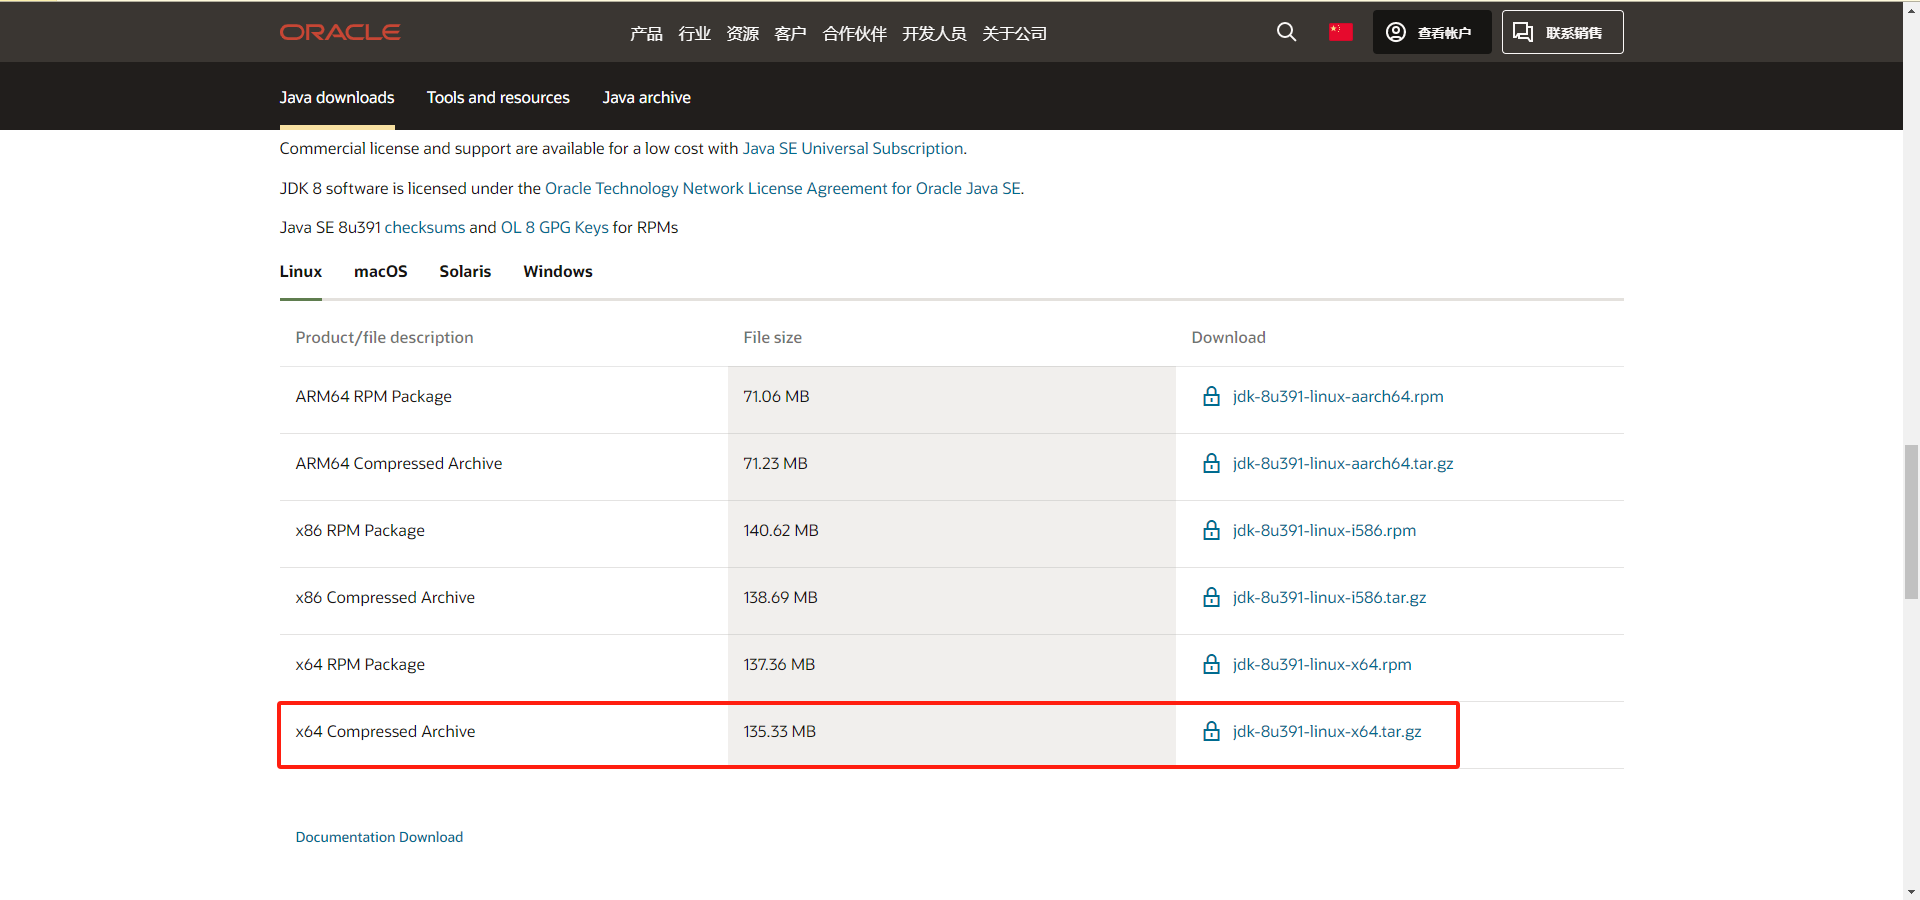Viewport: 1920px width, 900px height.
Task: Click the 138.69 MB file size
Action: 780,597
